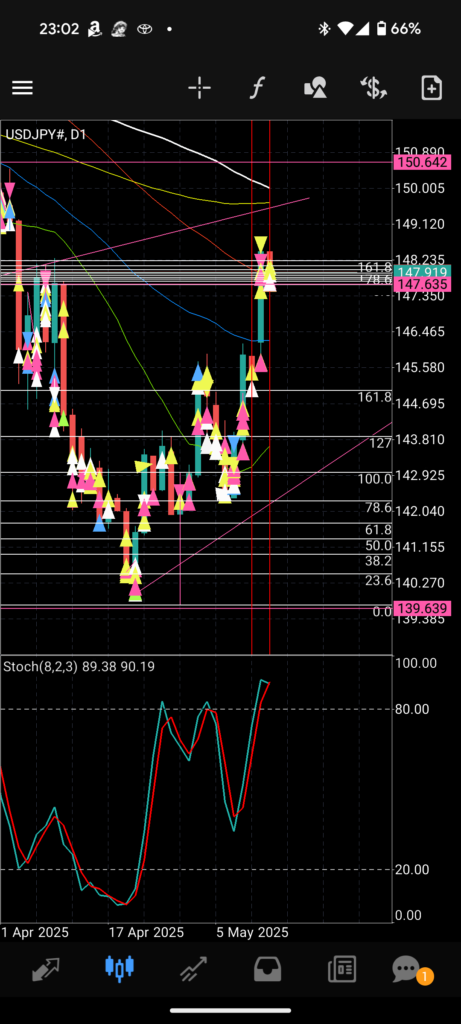Open the drawing objects shapes icon
The height and width of the screenshot is (1024, 461).
(315, 88)
